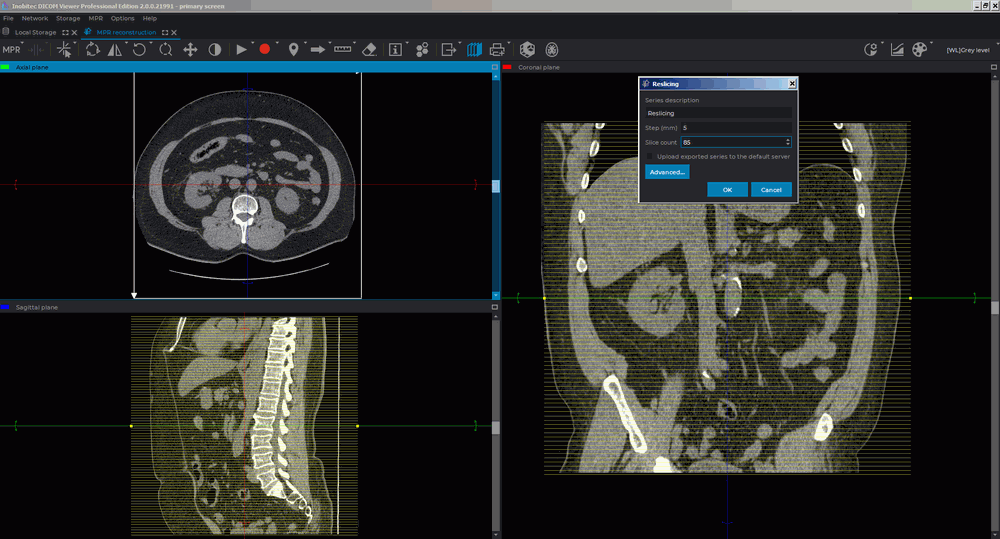Maximize the Axial plane view

(494, 67)
